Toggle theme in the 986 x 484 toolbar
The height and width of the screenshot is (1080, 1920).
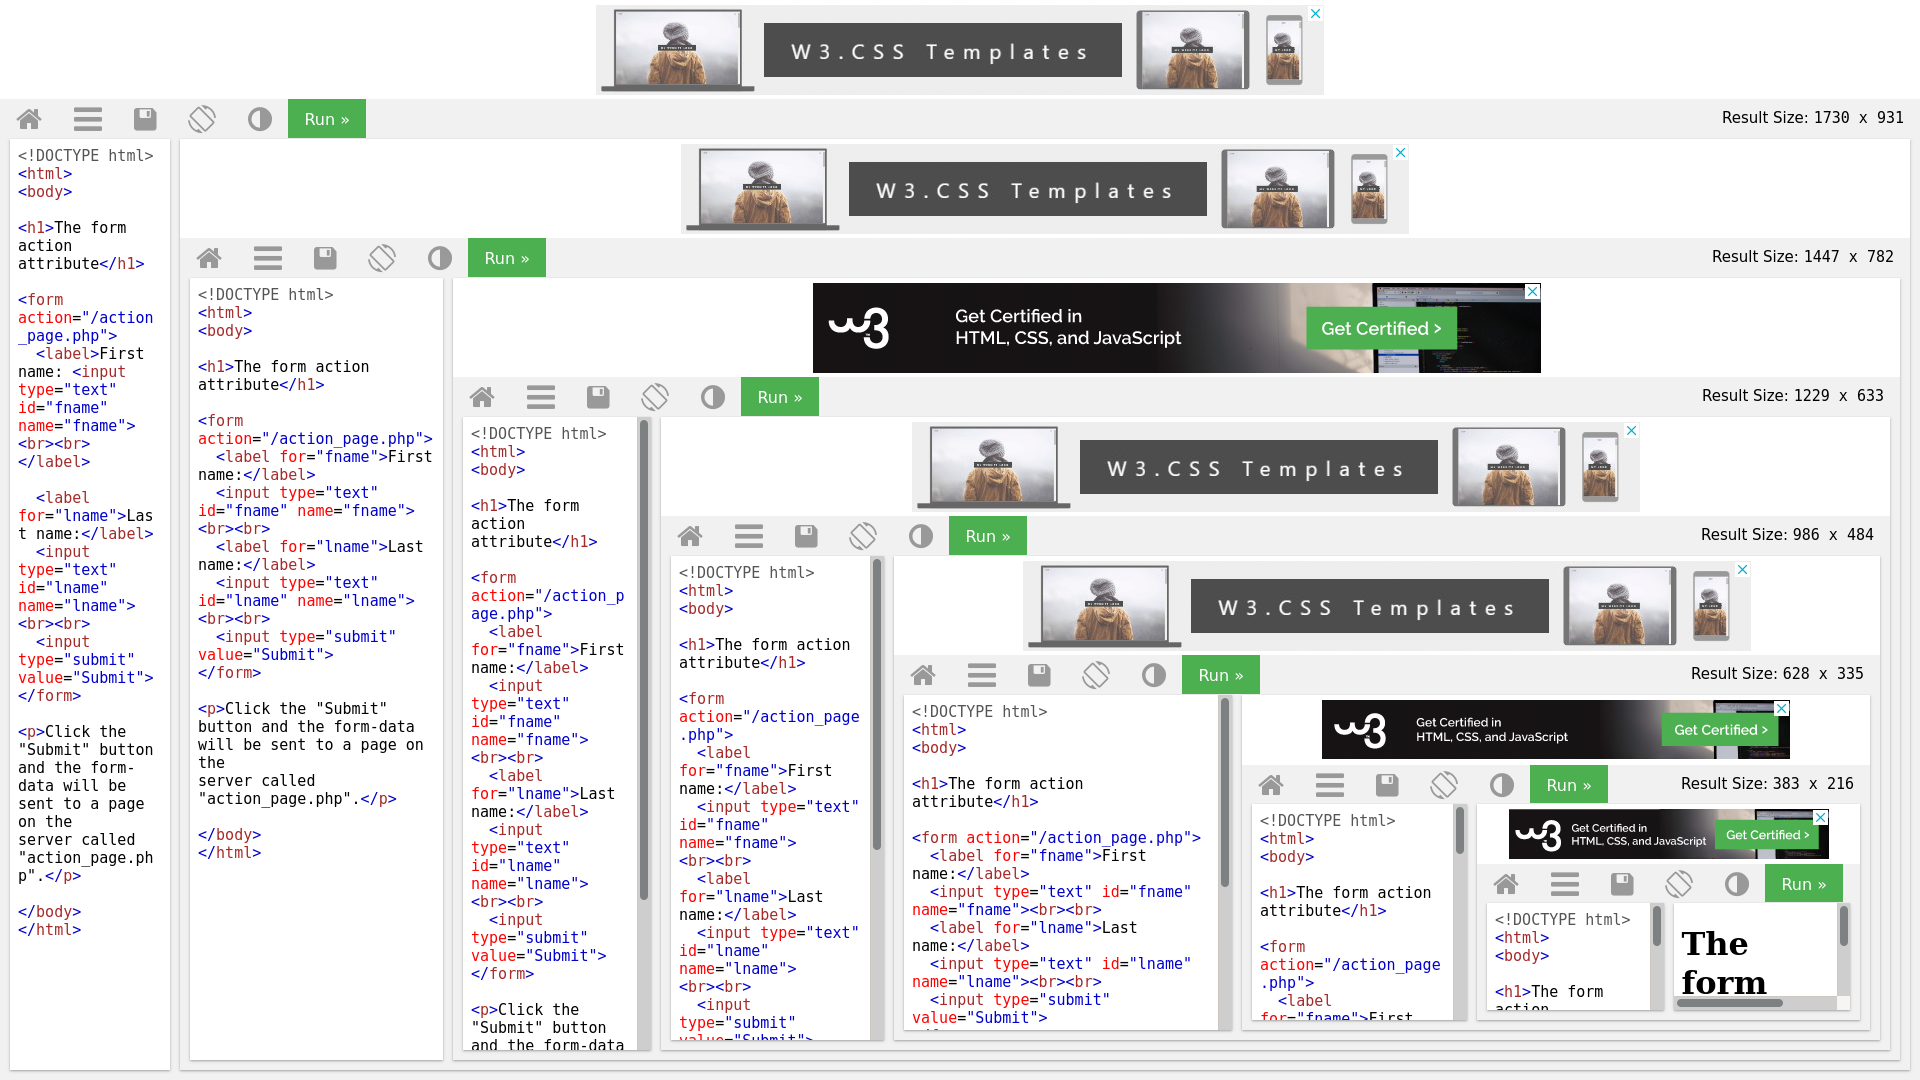921,537
